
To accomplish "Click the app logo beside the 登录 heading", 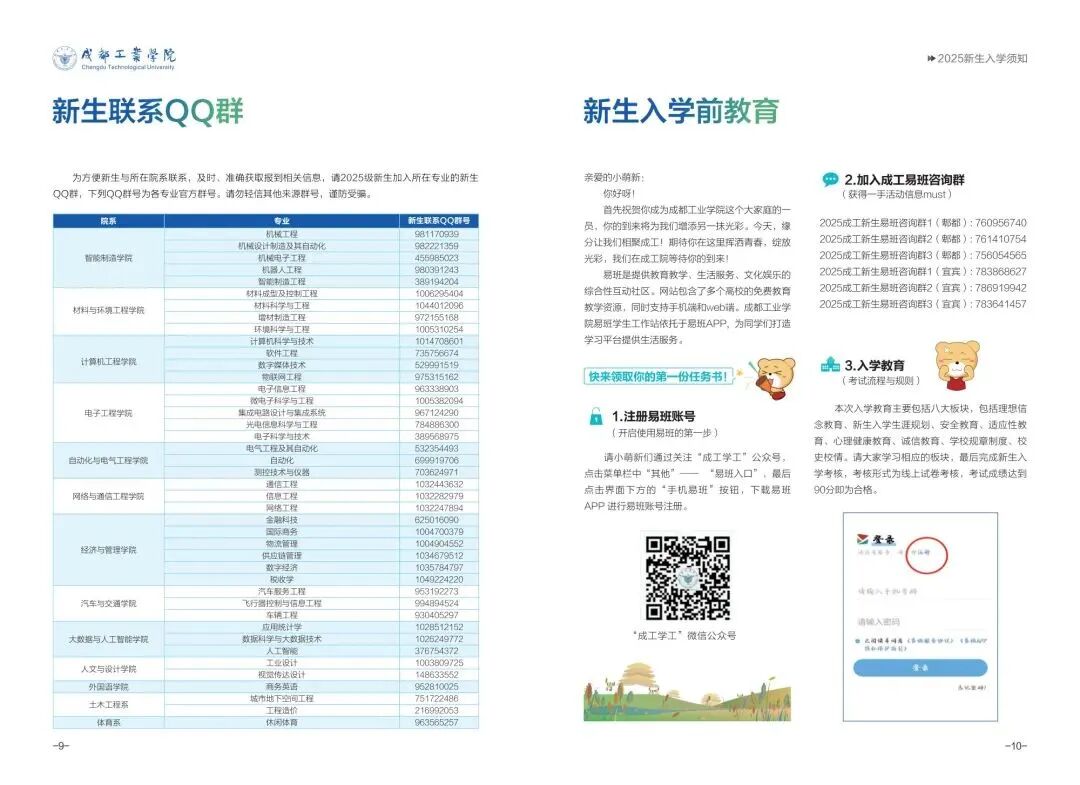I will (x=860, y=538).
